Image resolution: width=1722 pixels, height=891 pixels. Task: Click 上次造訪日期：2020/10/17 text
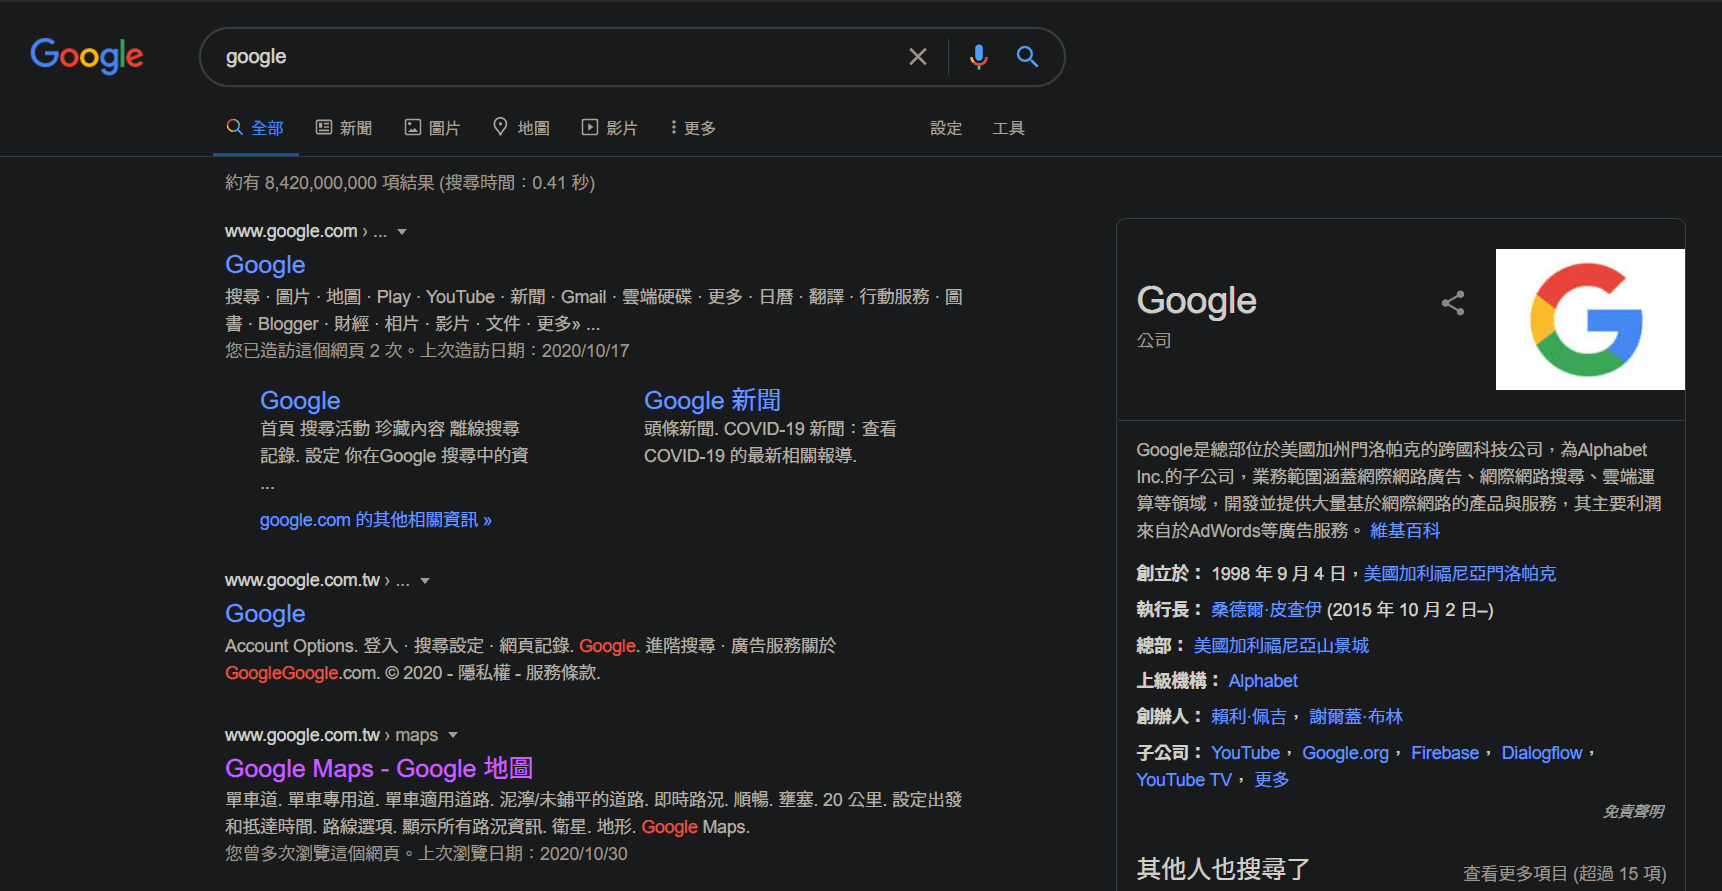point(525,351)
